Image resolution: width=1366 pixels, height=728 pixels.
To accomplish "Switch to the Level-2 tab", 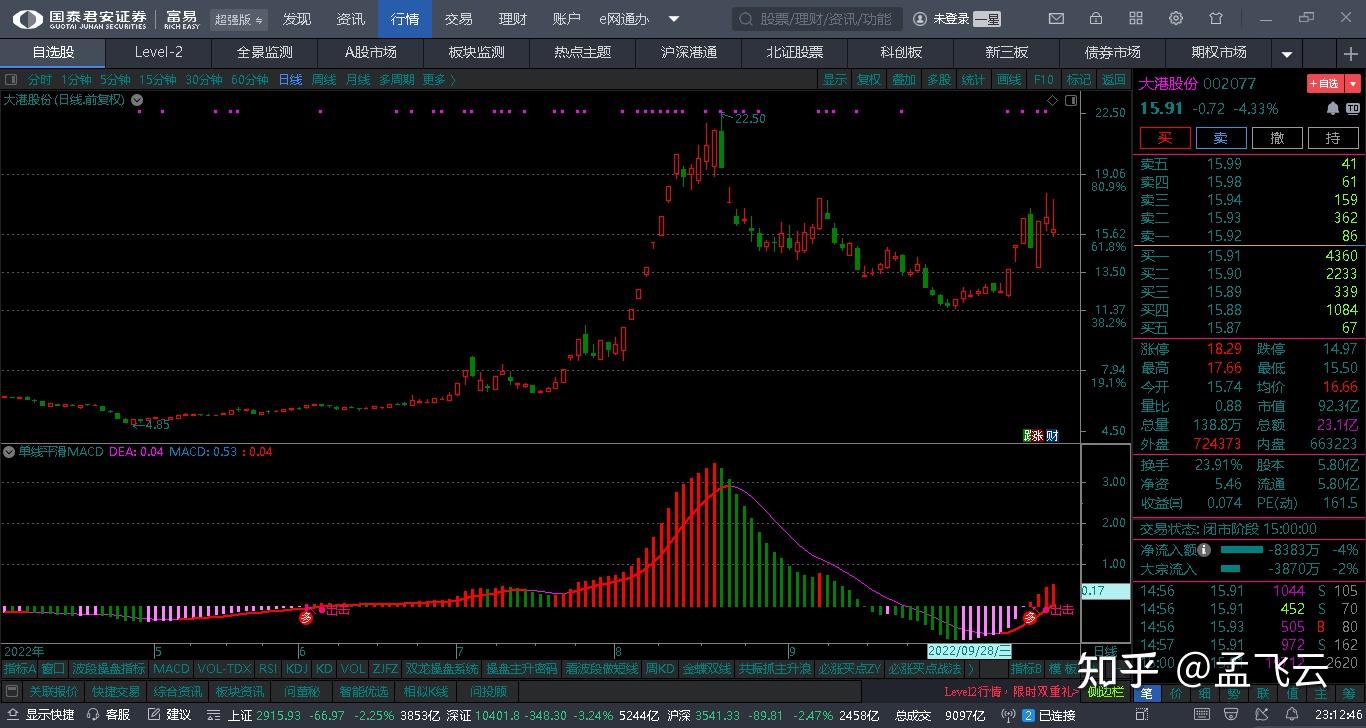I will click(x=159, y=52).
